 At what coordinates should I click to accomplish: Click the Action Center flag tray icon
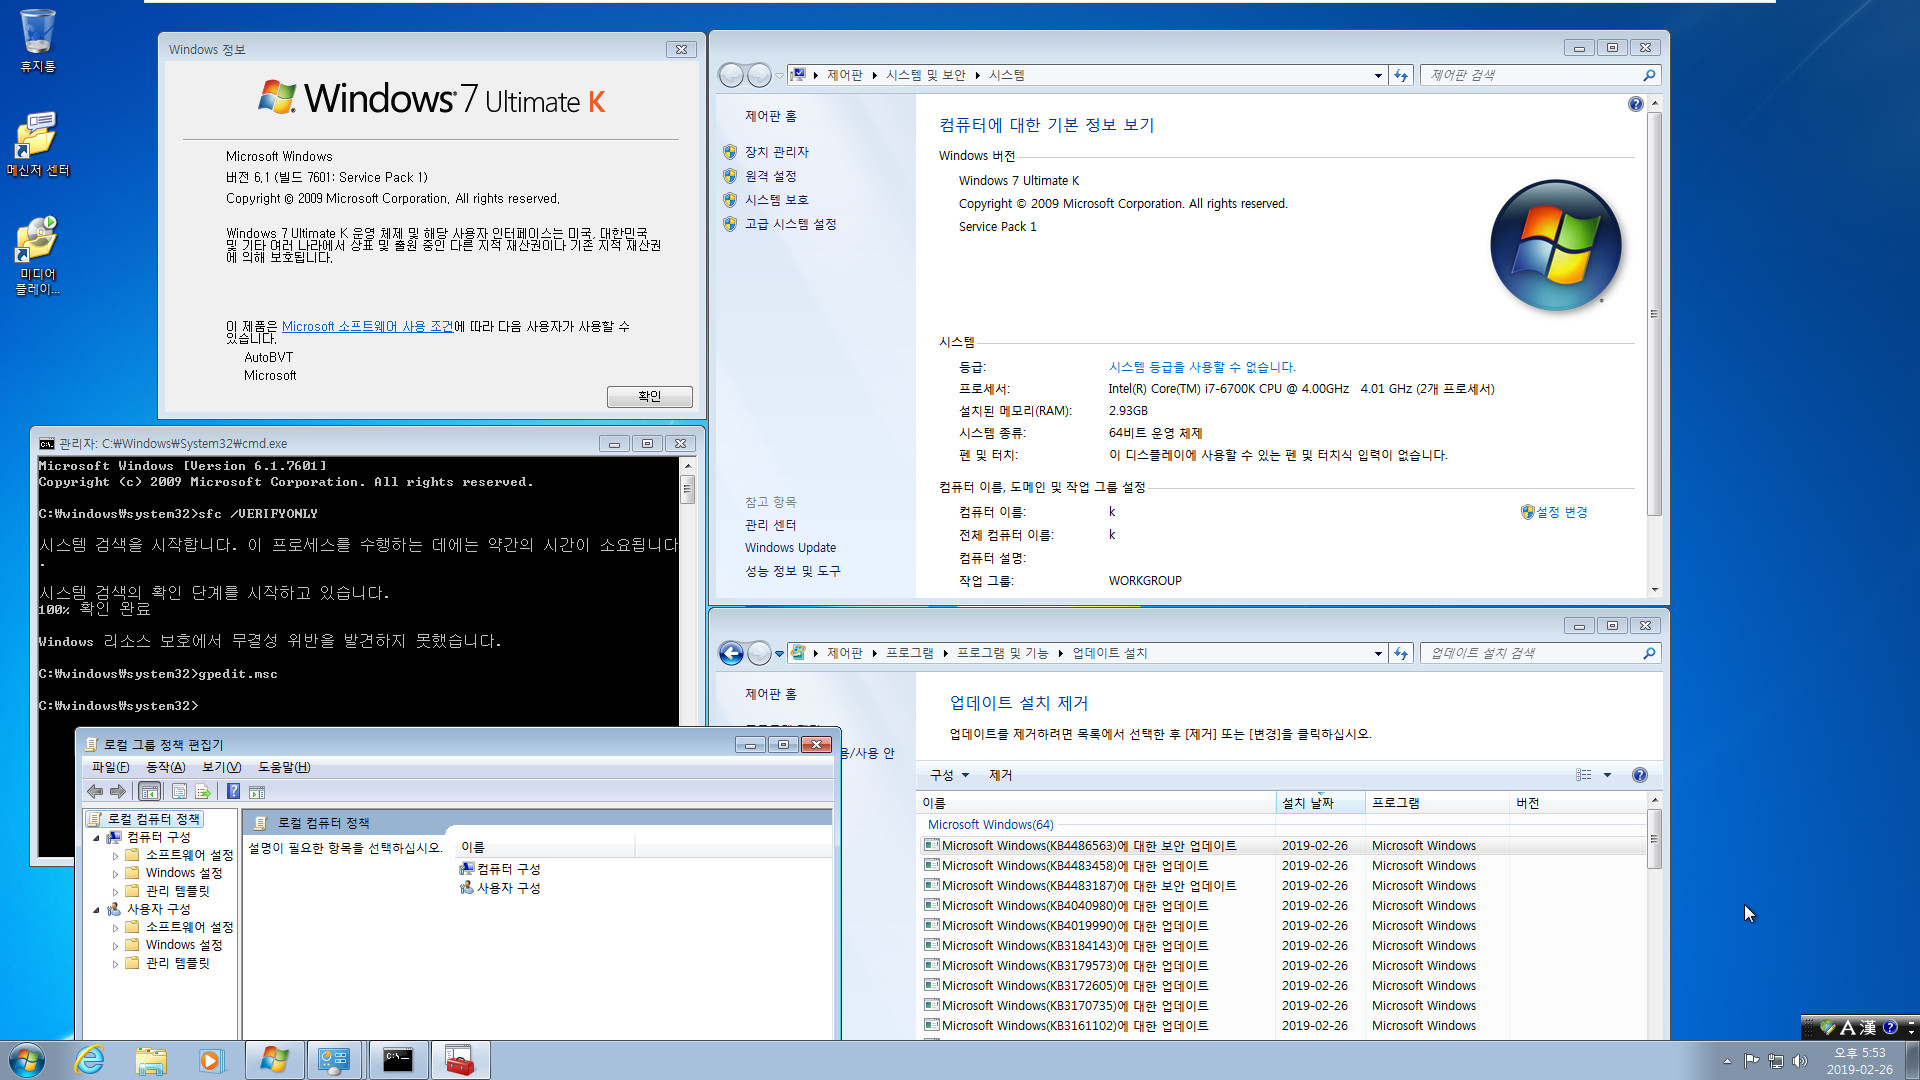(x=1751, y=1061)
